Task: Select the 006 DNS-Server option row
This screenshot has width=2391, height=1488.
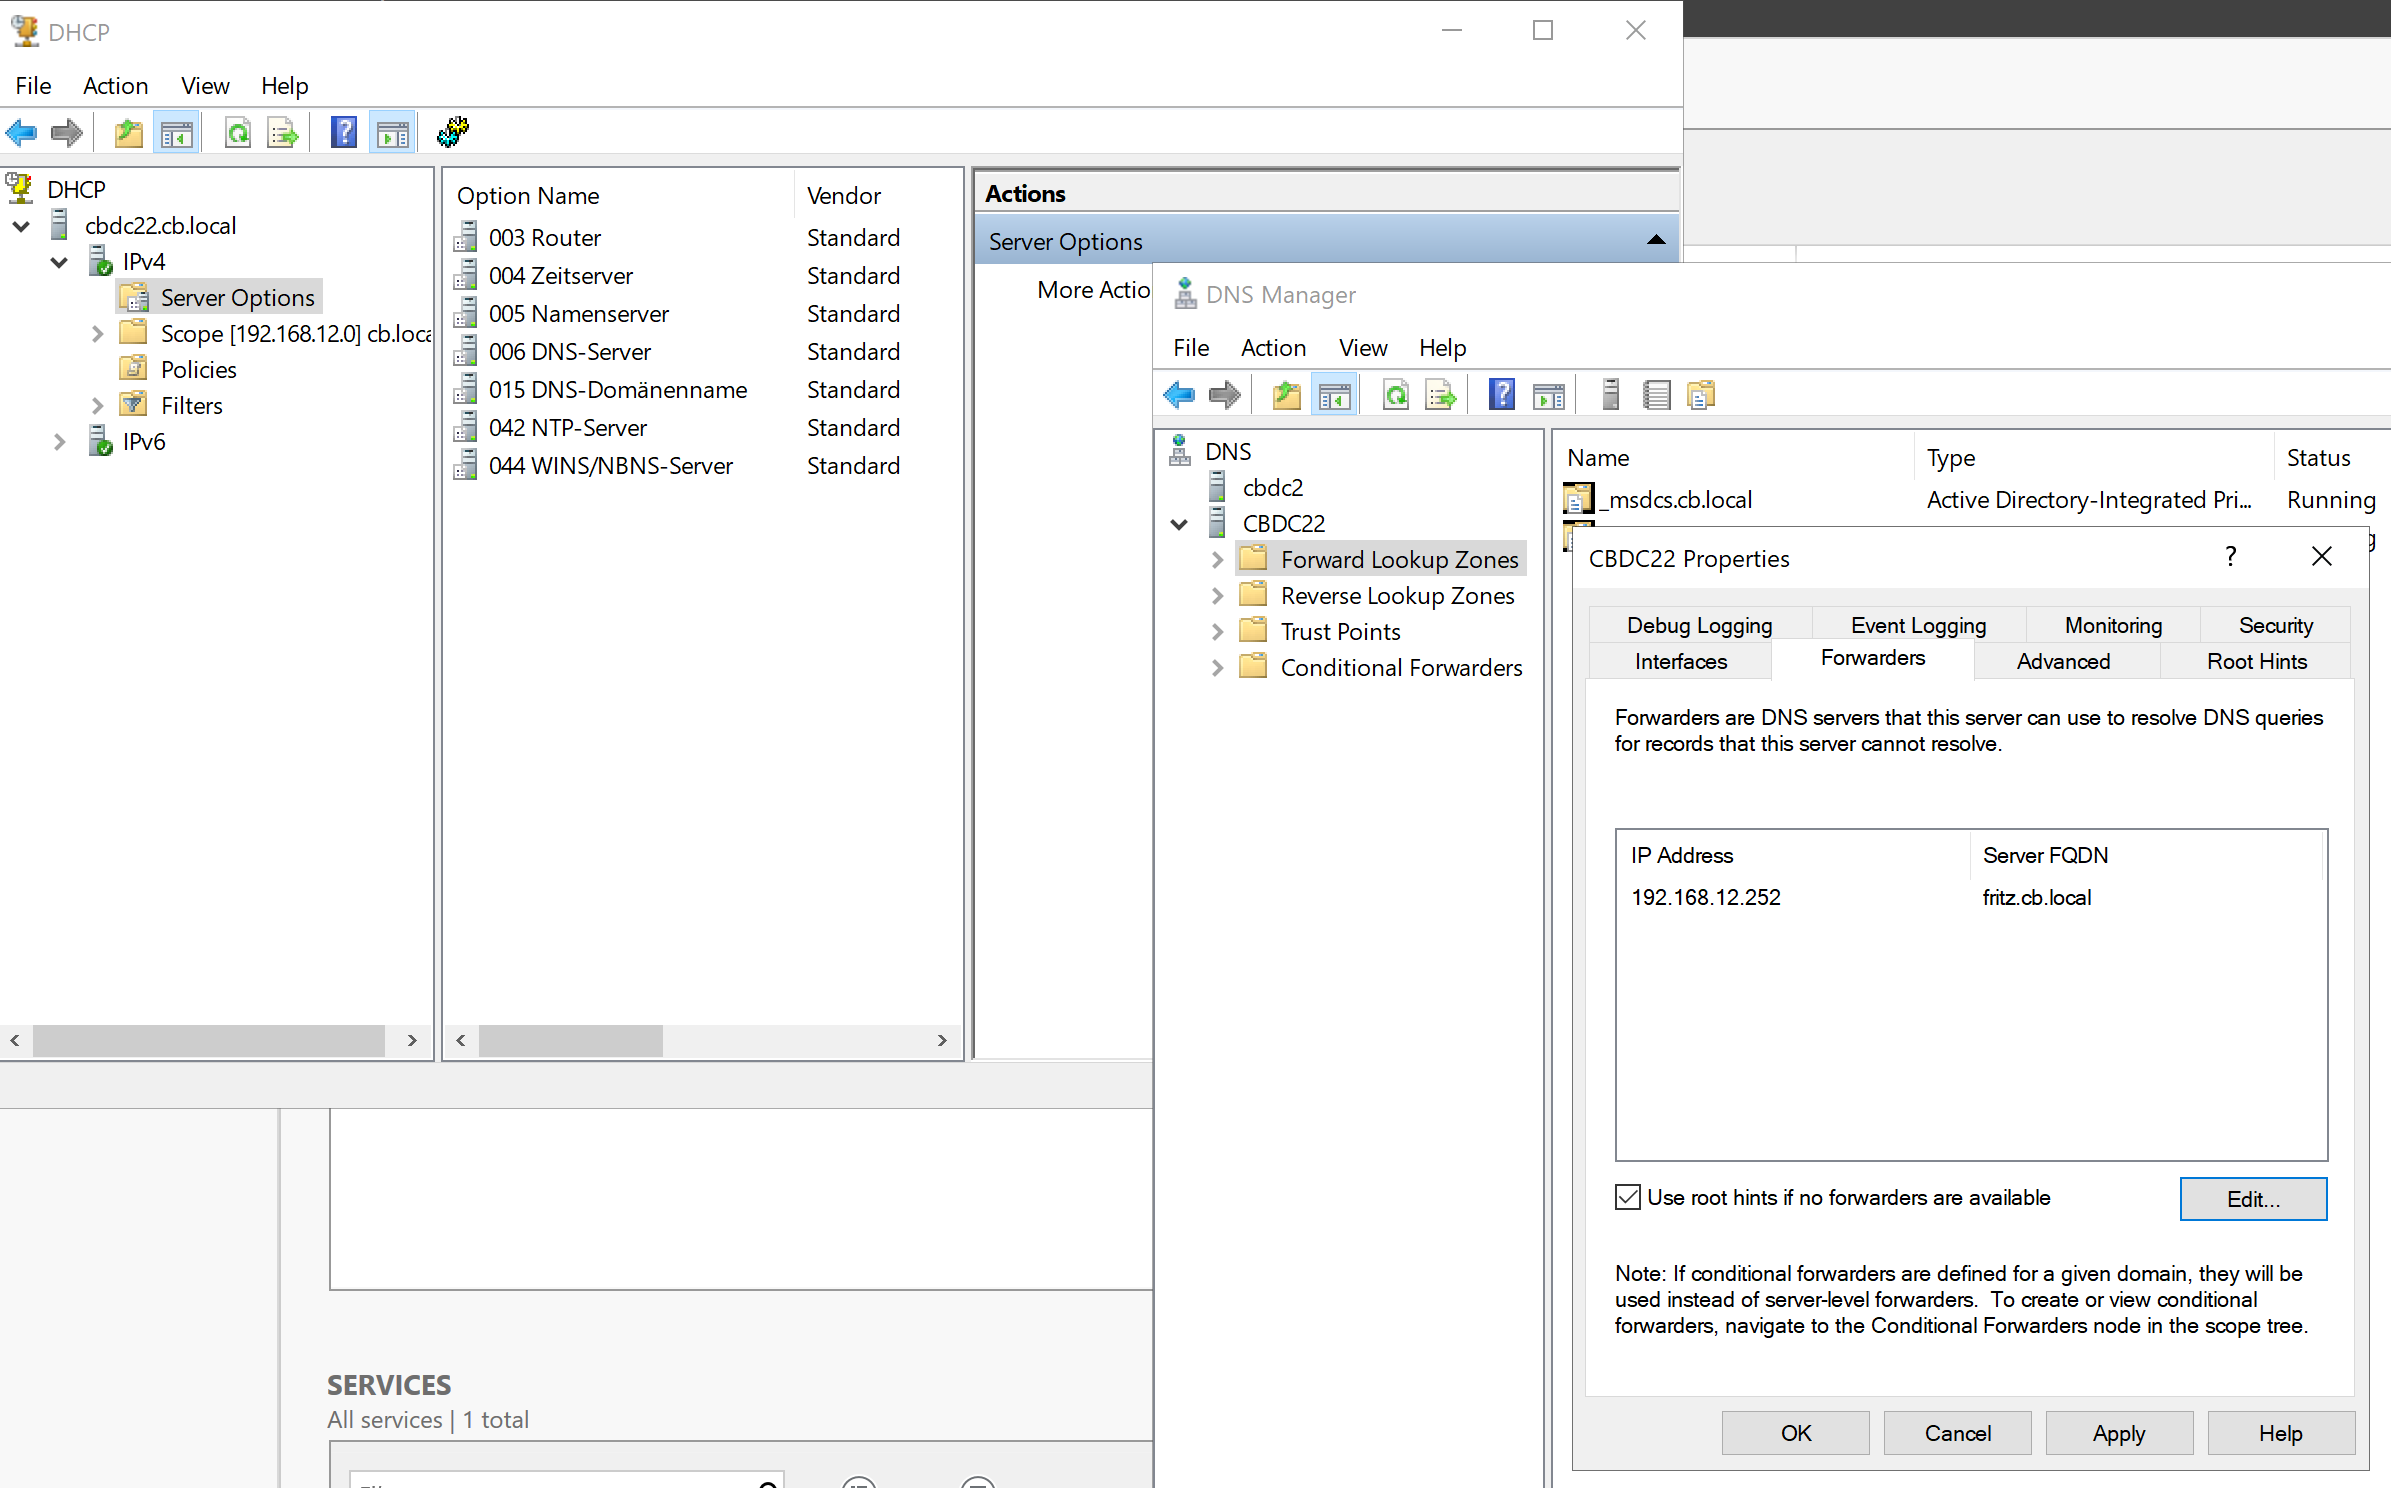Action: point(569,352)
